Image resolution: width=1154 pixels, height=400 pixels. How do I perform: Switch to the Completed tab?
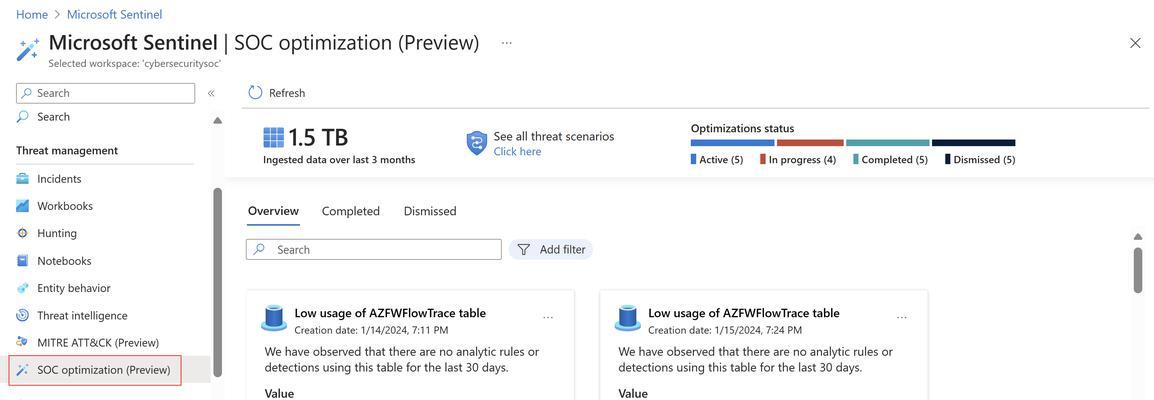click(350, 211)
